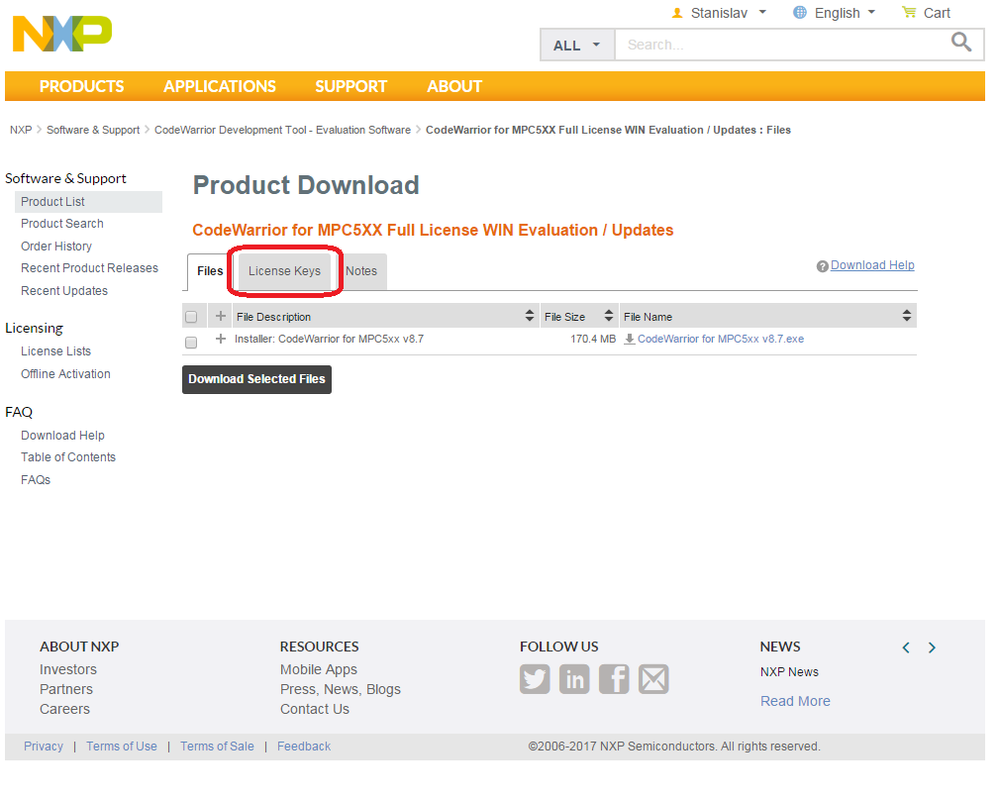Open License Lists in sidebar
The image size is (999, 796).
pyautogui.click(x=56, y=351)
